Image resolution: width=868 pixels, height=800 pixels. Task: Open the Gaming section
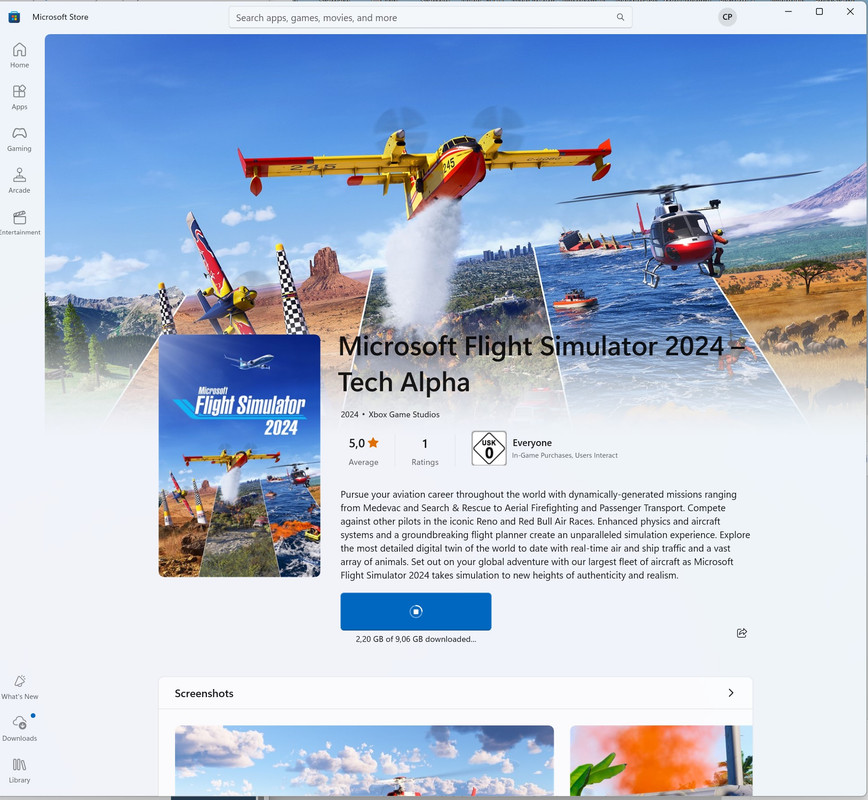[19, 140]
